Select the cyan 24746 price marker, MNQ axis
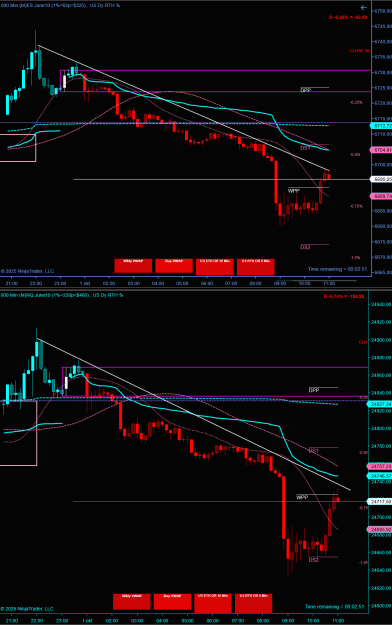392x625 pixels. coord(380,476)
